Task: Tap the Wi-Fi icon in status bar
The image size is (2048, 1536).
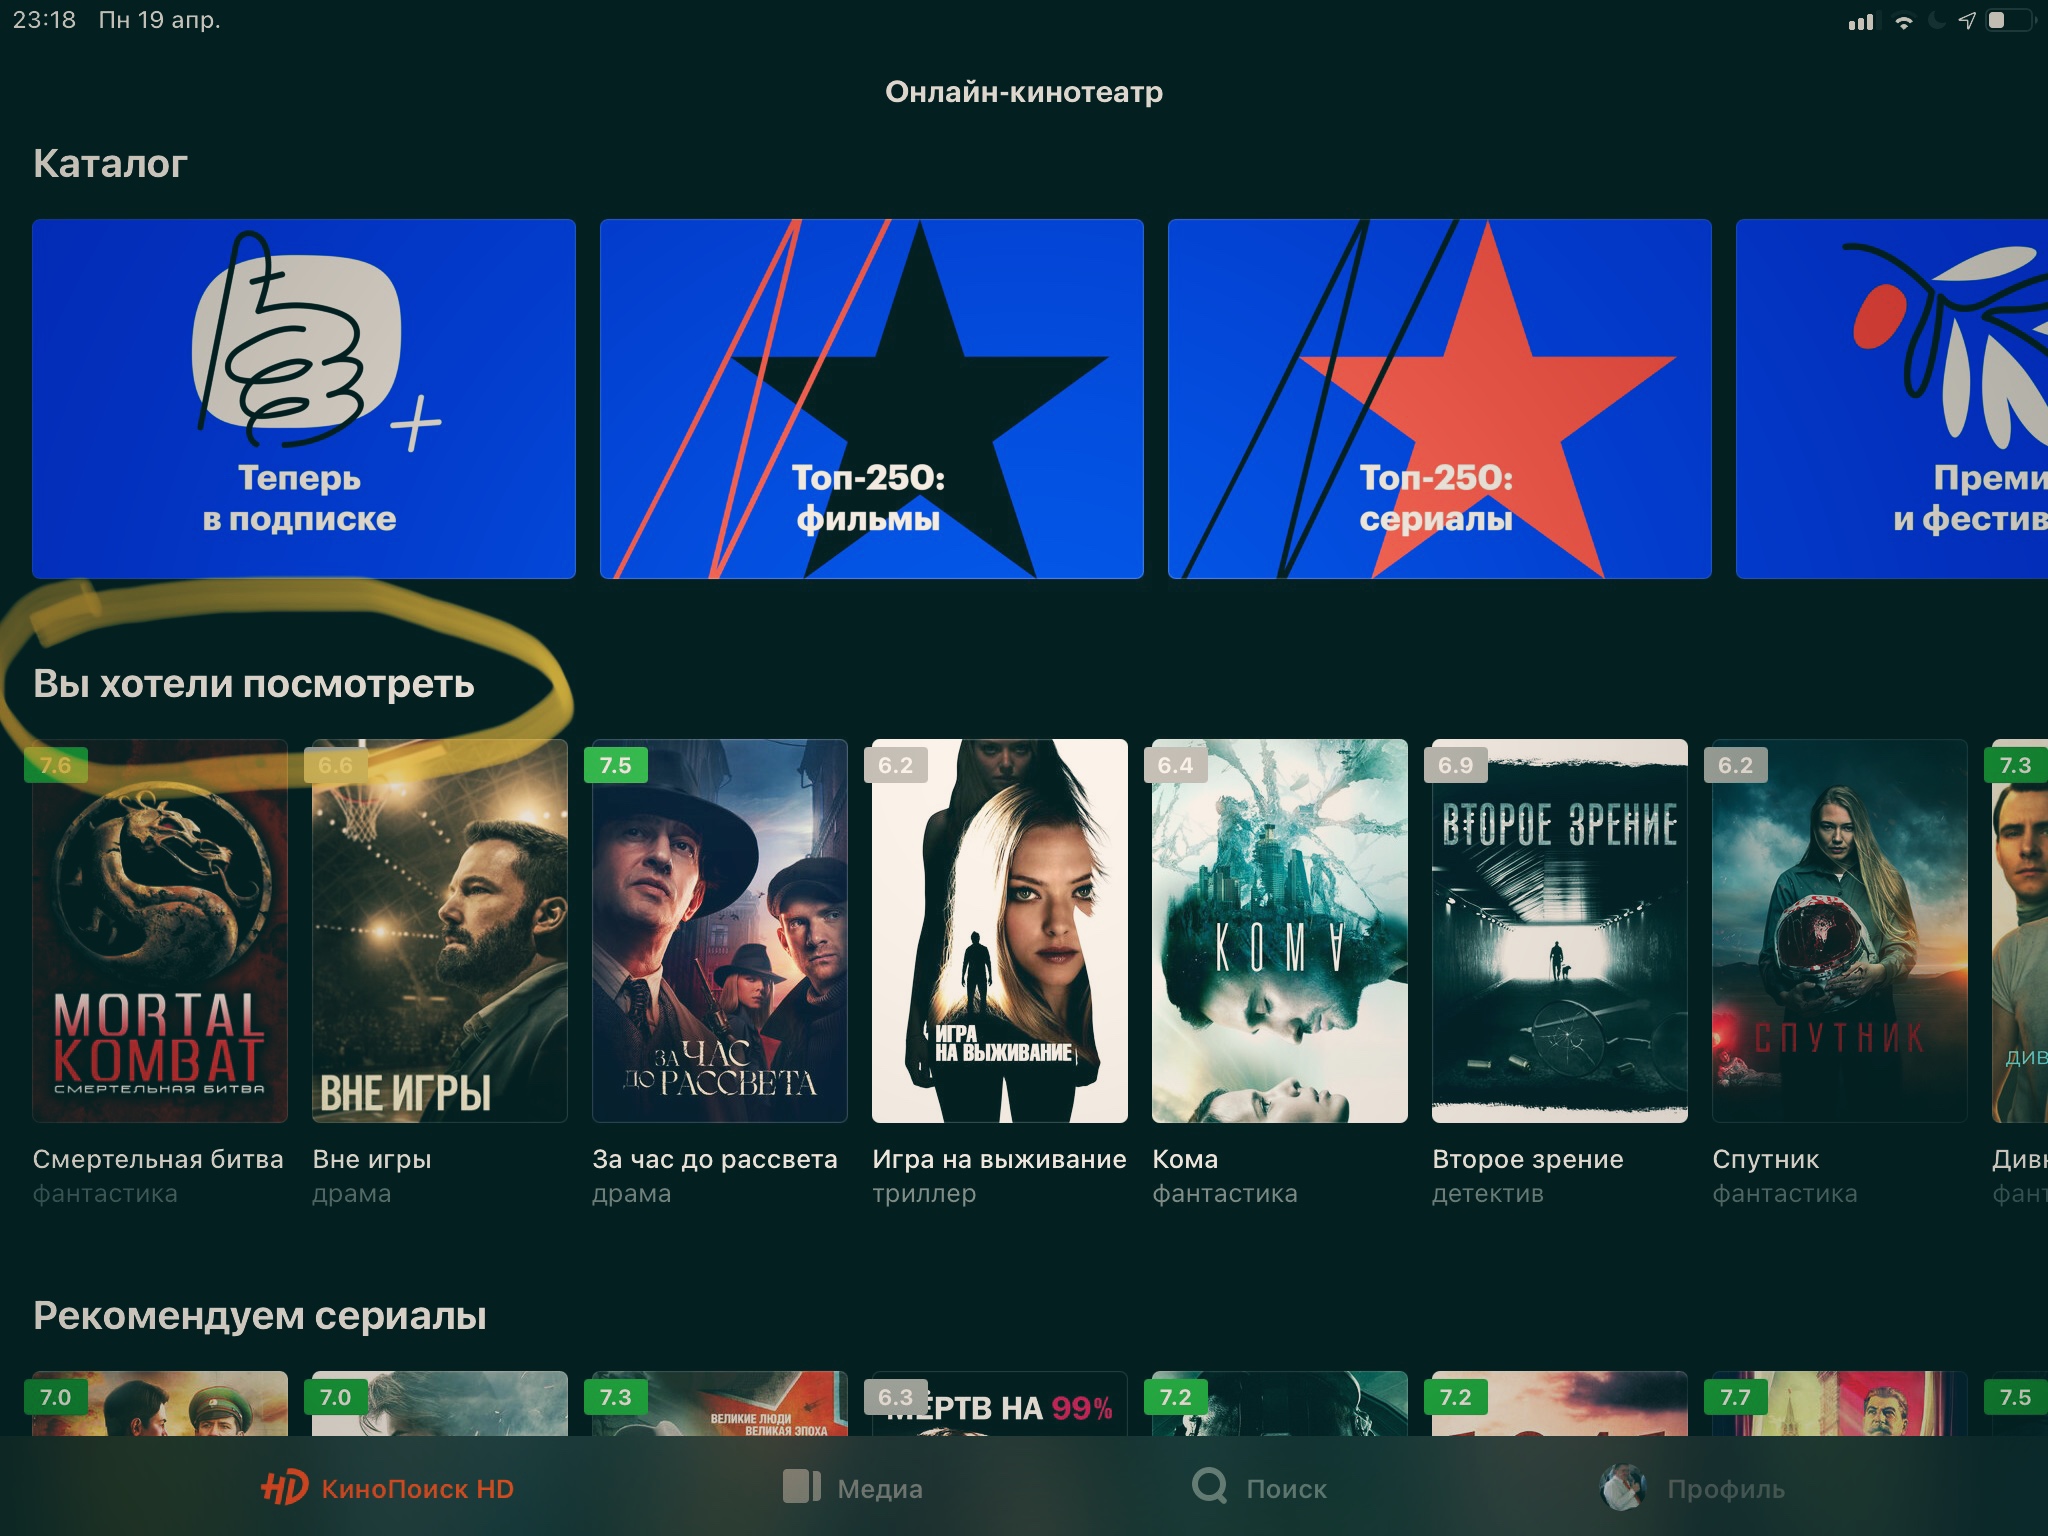Action: 1904,21
